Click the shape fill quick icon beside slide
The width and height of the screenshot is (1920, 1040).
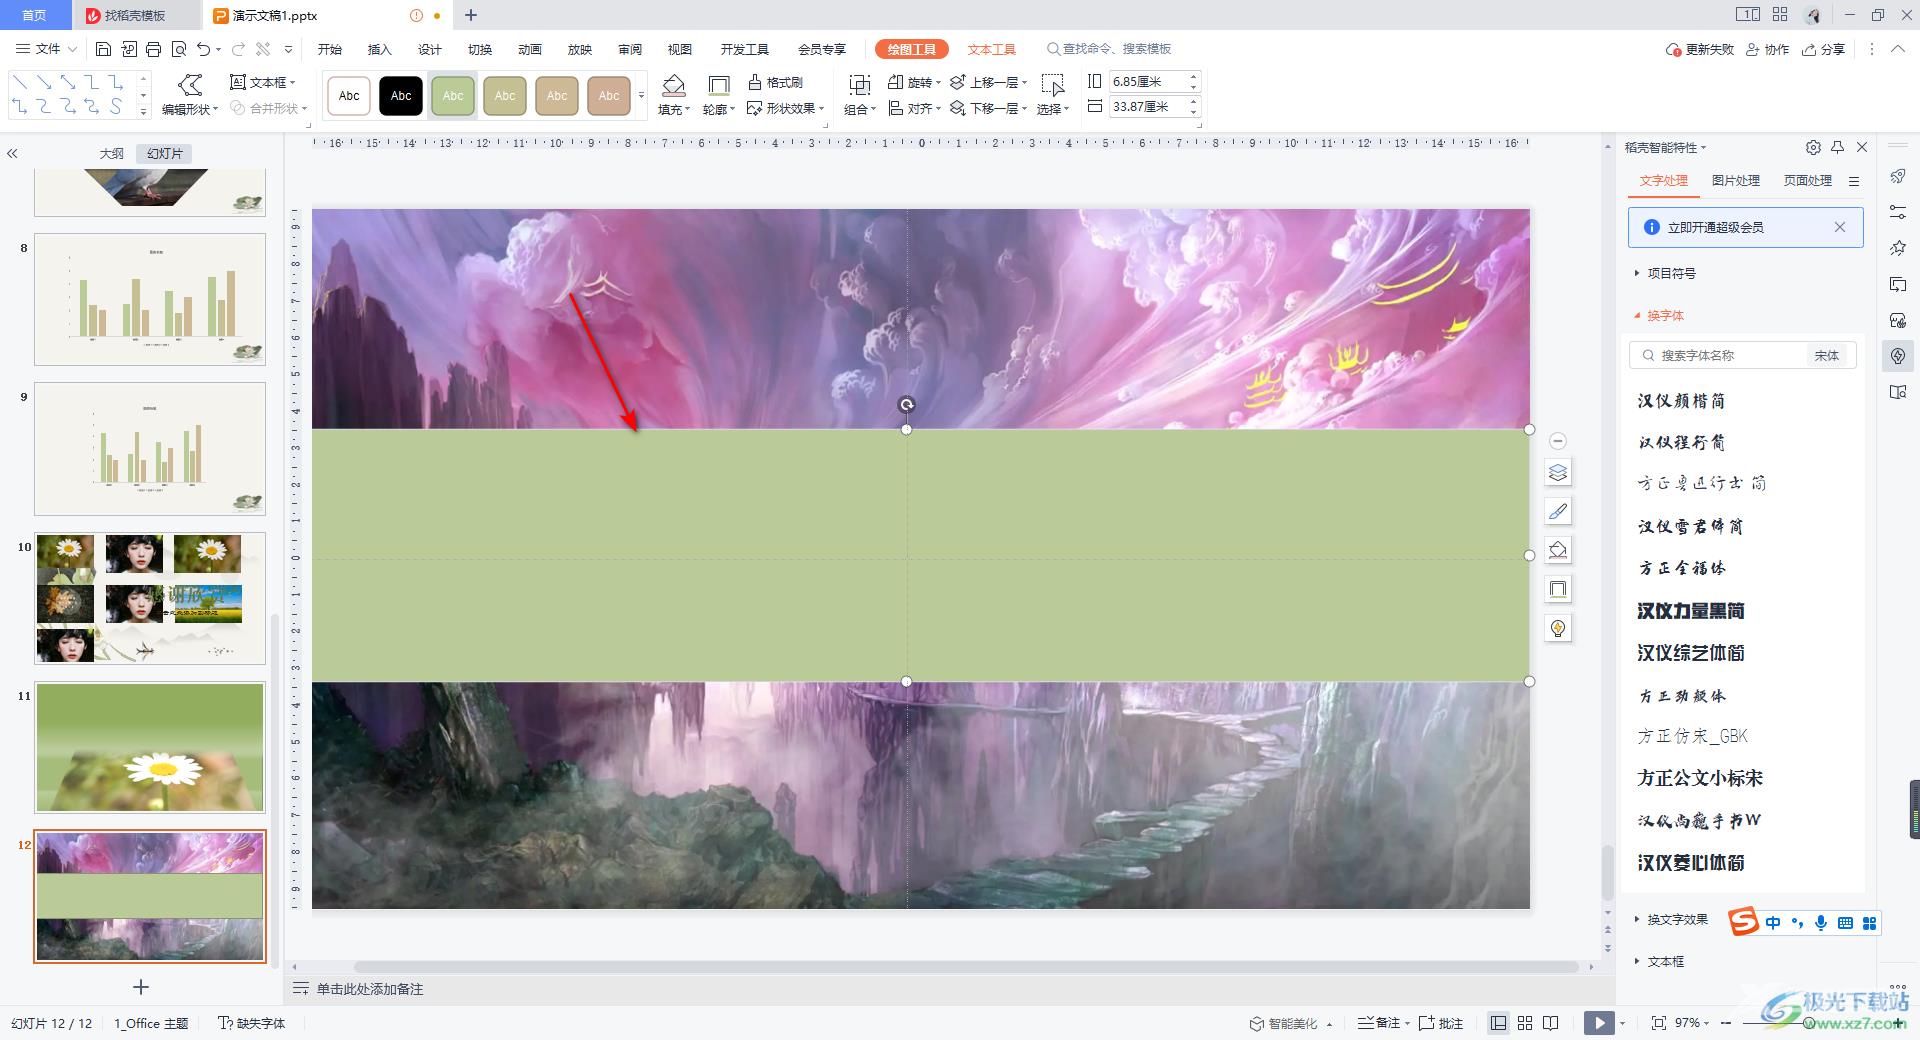pos(1558,551)
